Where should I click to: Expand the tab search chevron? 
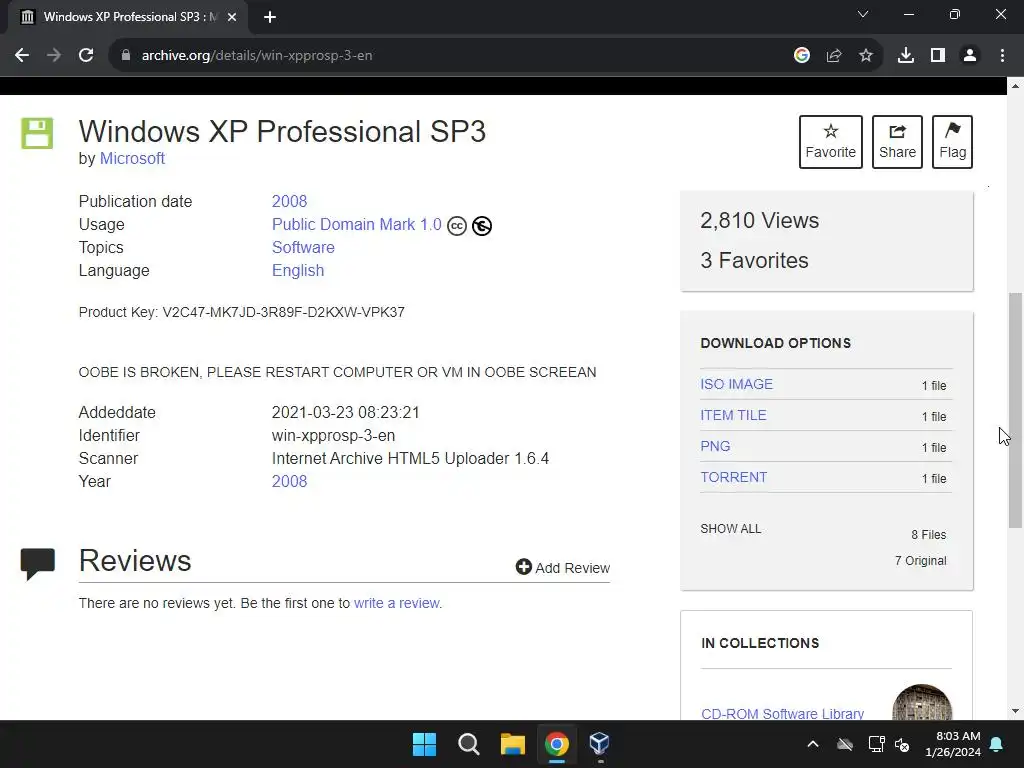[863, 14]
